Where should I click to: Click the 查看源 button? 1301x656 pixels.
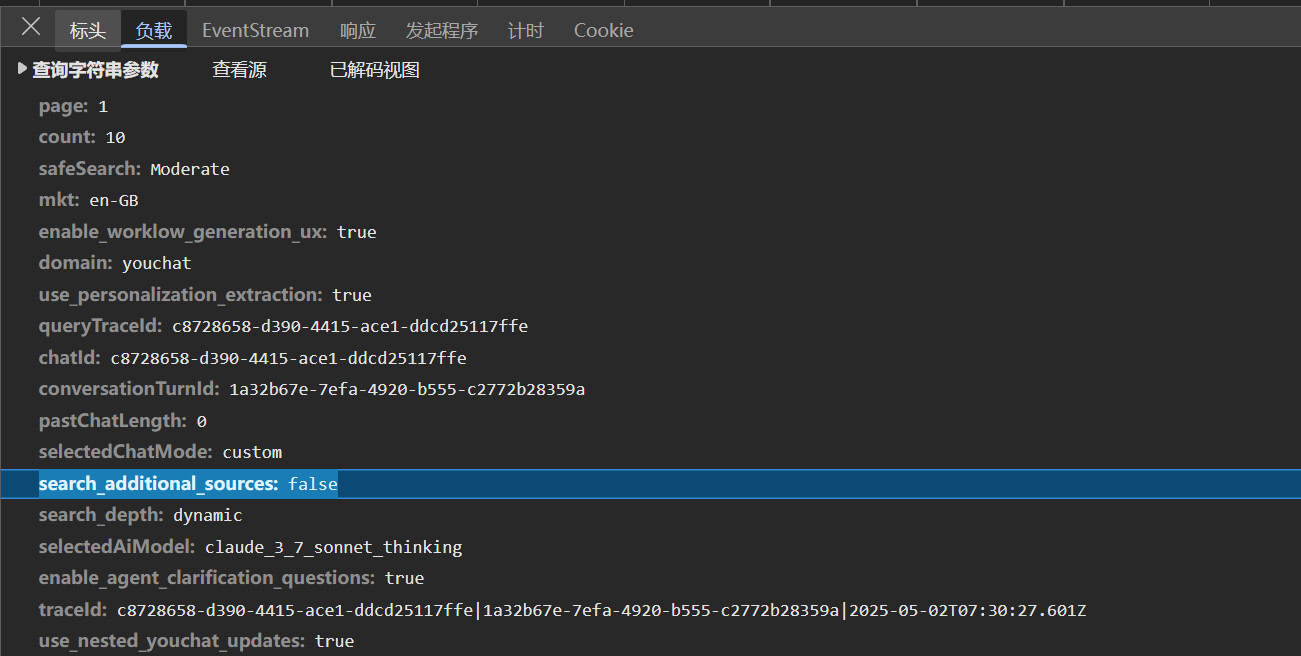[x=239, y=70]
